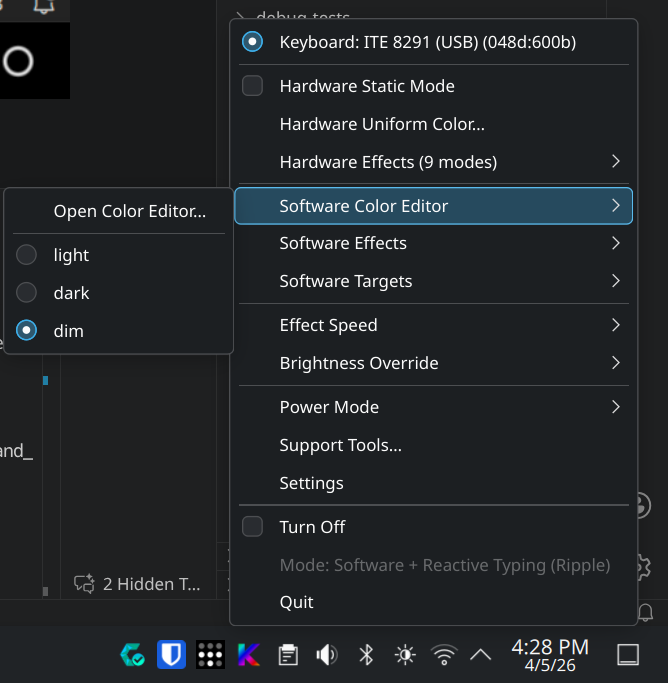This screenshot has width=668, height=683.
Task: Open the Wi-Fi network tray icon
Action: (x=444, y=655)
